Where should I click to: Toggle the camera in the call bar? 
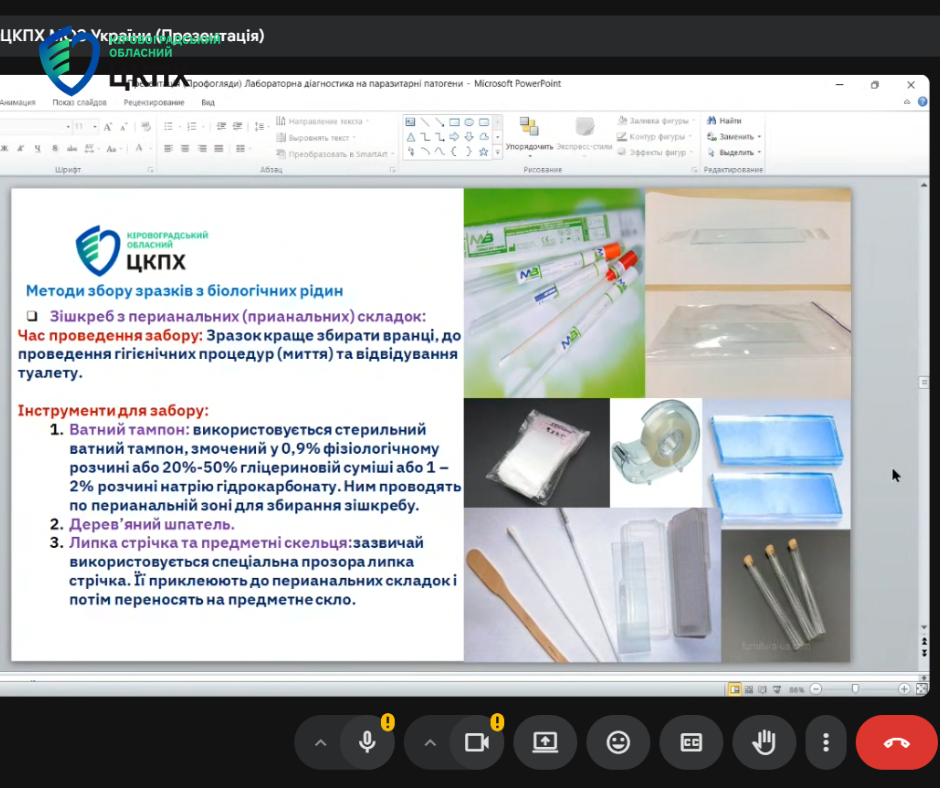pos(477,742)
